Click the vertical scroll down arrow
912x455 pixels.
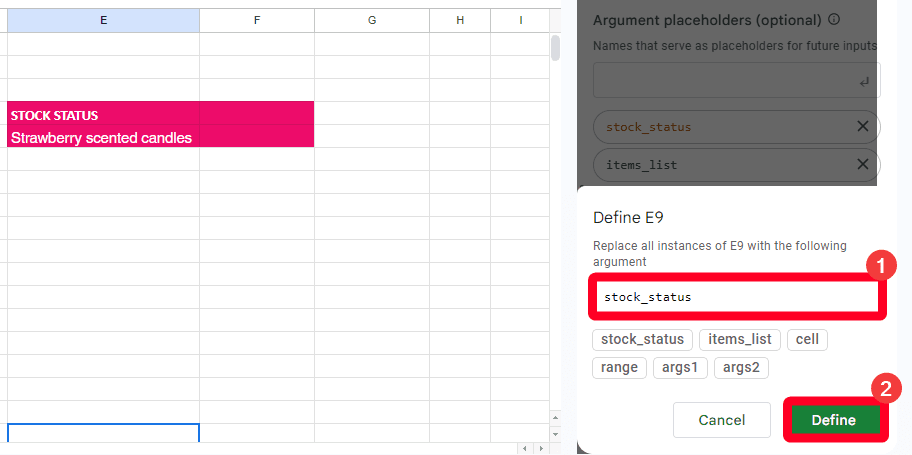[556, 435]
